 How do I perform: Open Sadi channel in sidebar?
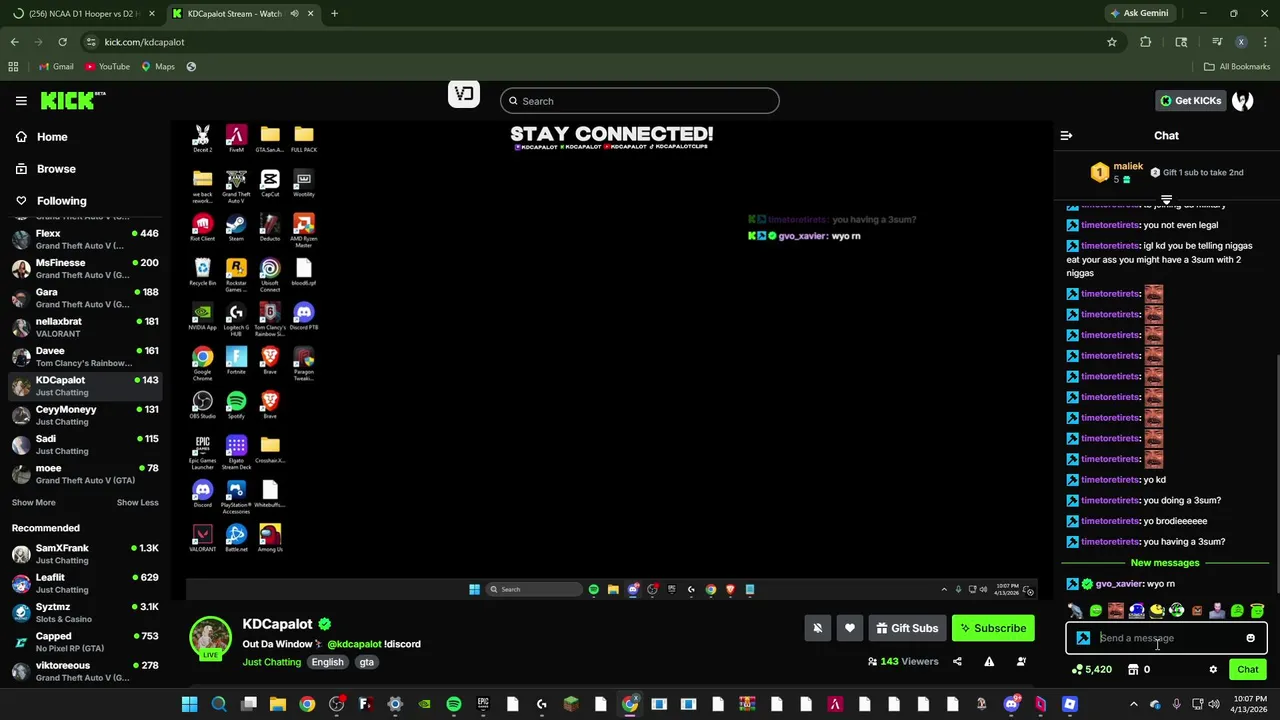[x=85, y=444]
